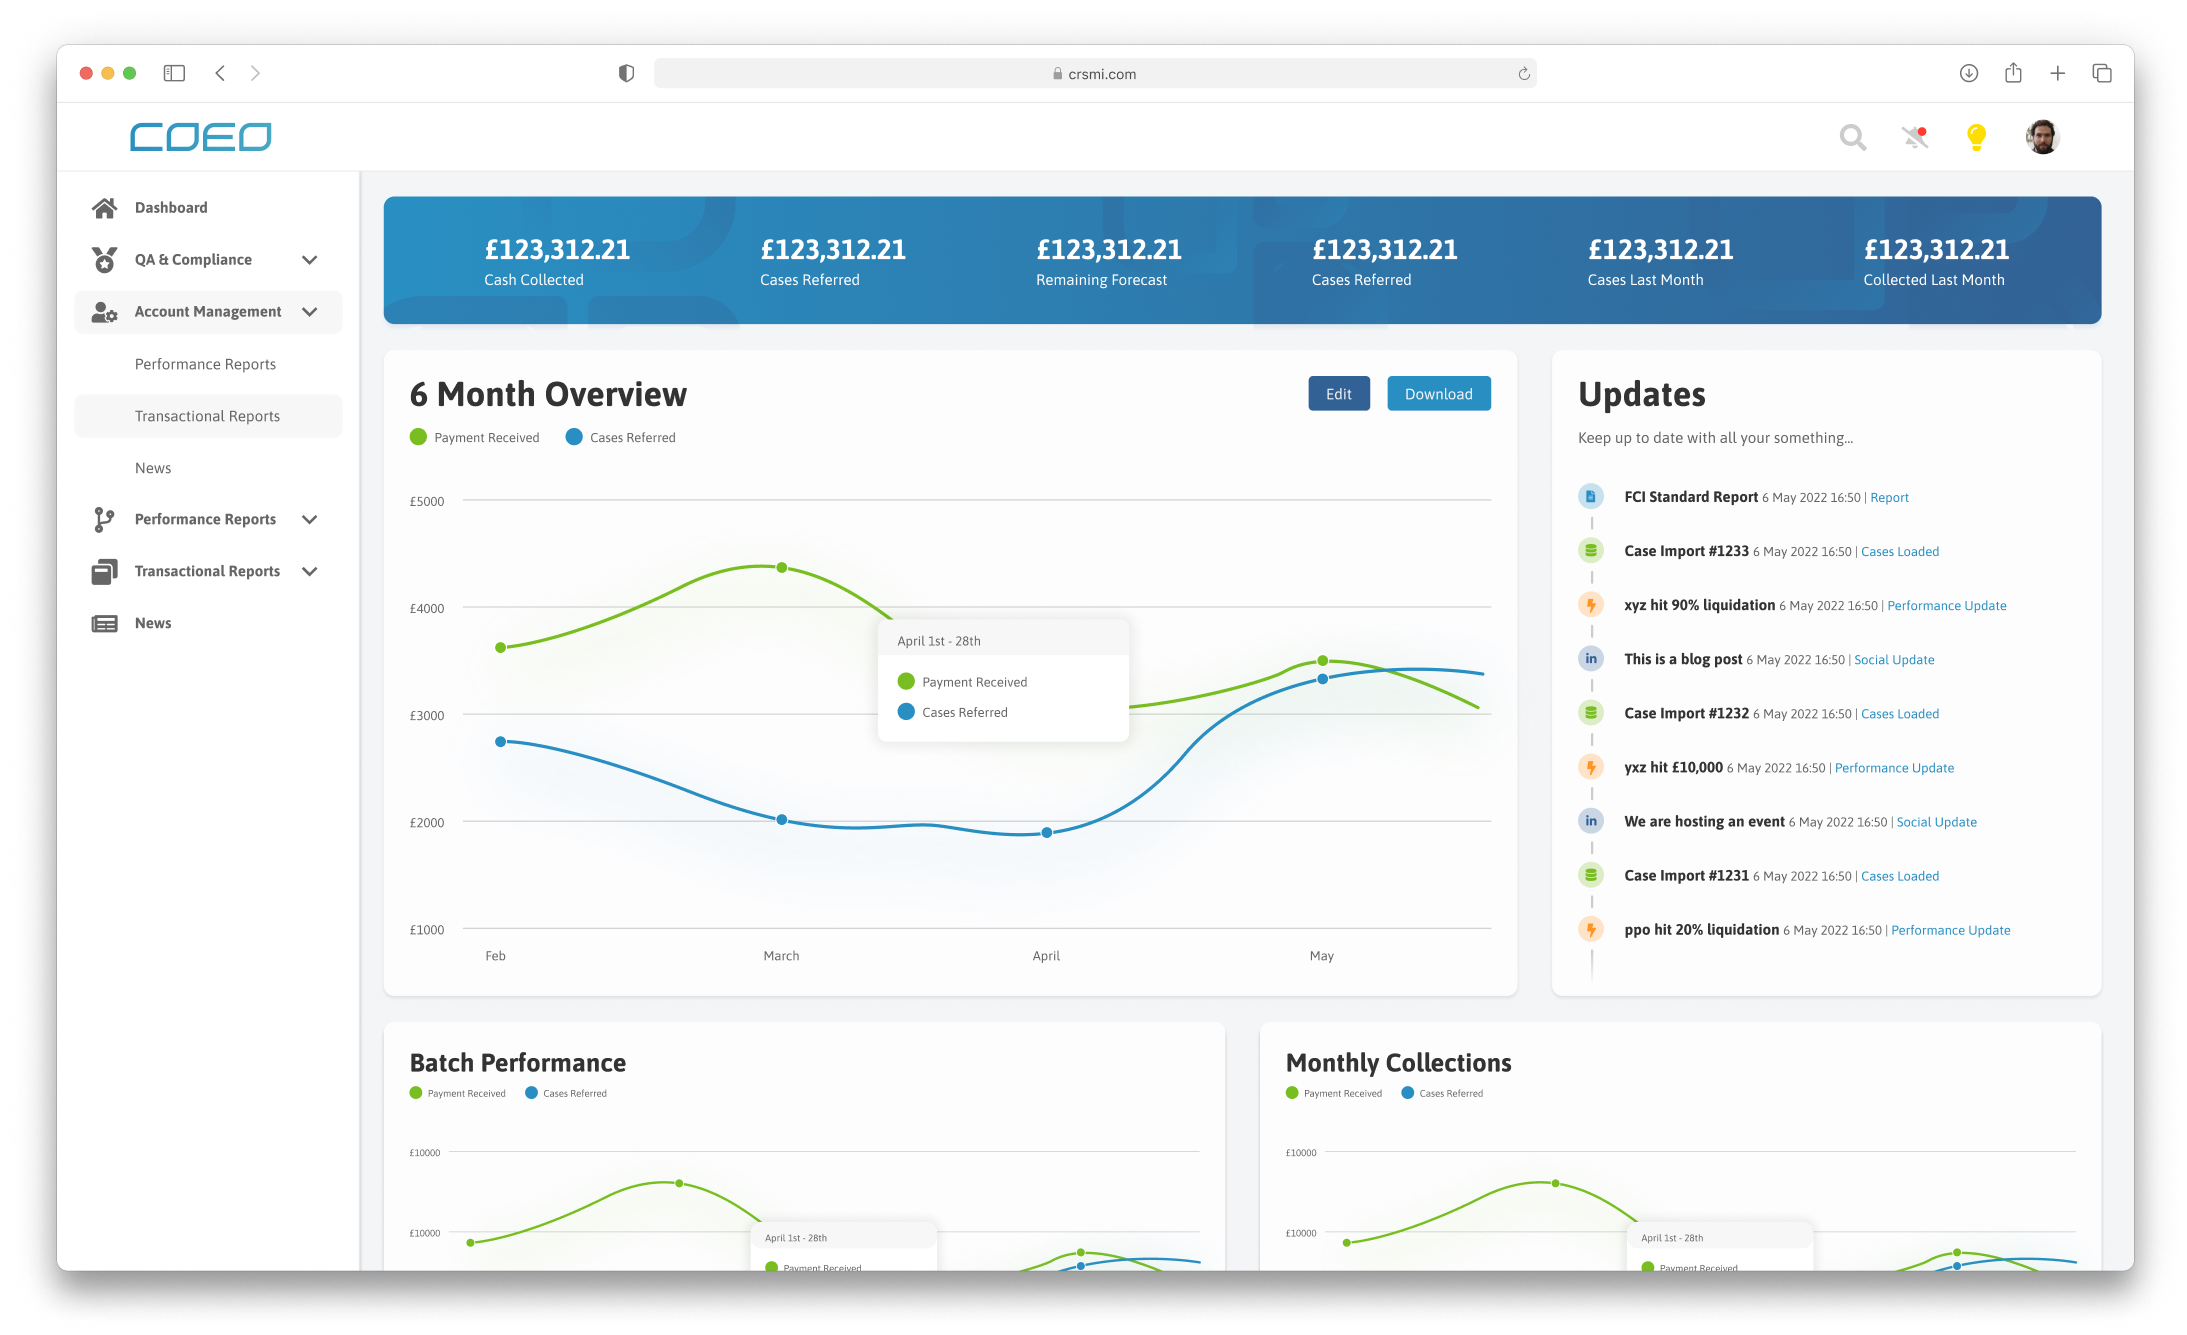Open Performance Update link for xyz hit 90%
The height and width of the screenshot is (1335, 2187).
pyautogui.click(x=1946, y=605)
